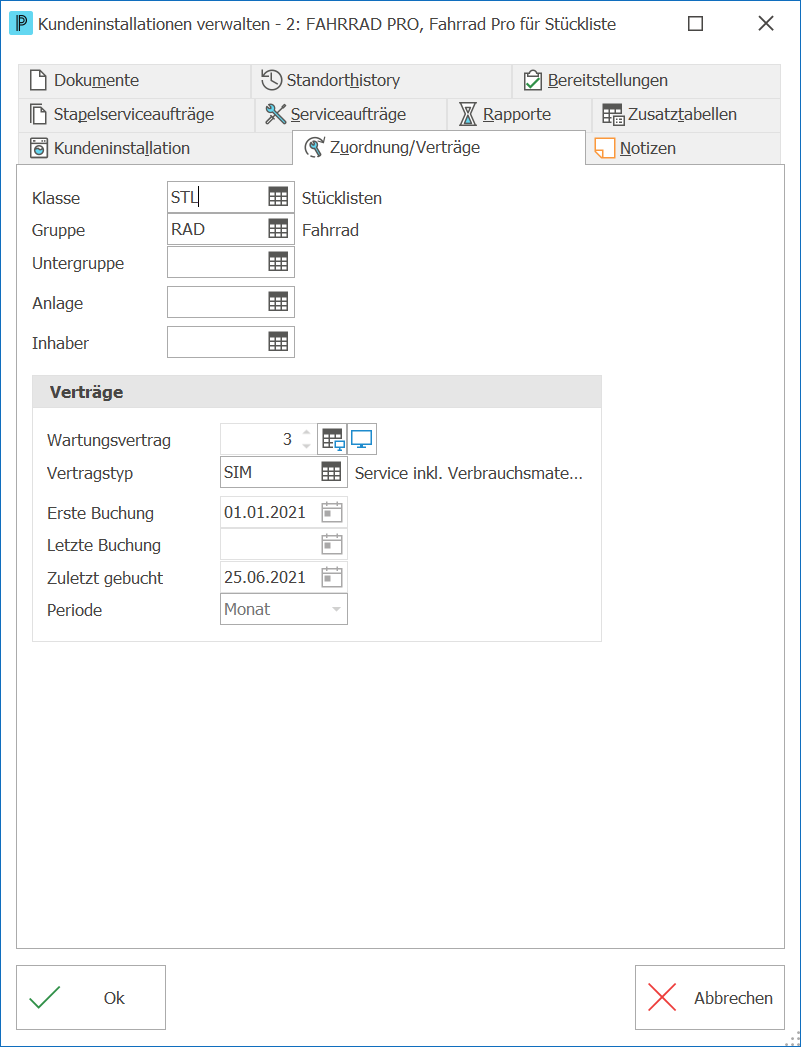The width and height of the screenshot is (801, 1047).
Task: Switch to the Dokumente tab
Action: [x=134, y=81]
